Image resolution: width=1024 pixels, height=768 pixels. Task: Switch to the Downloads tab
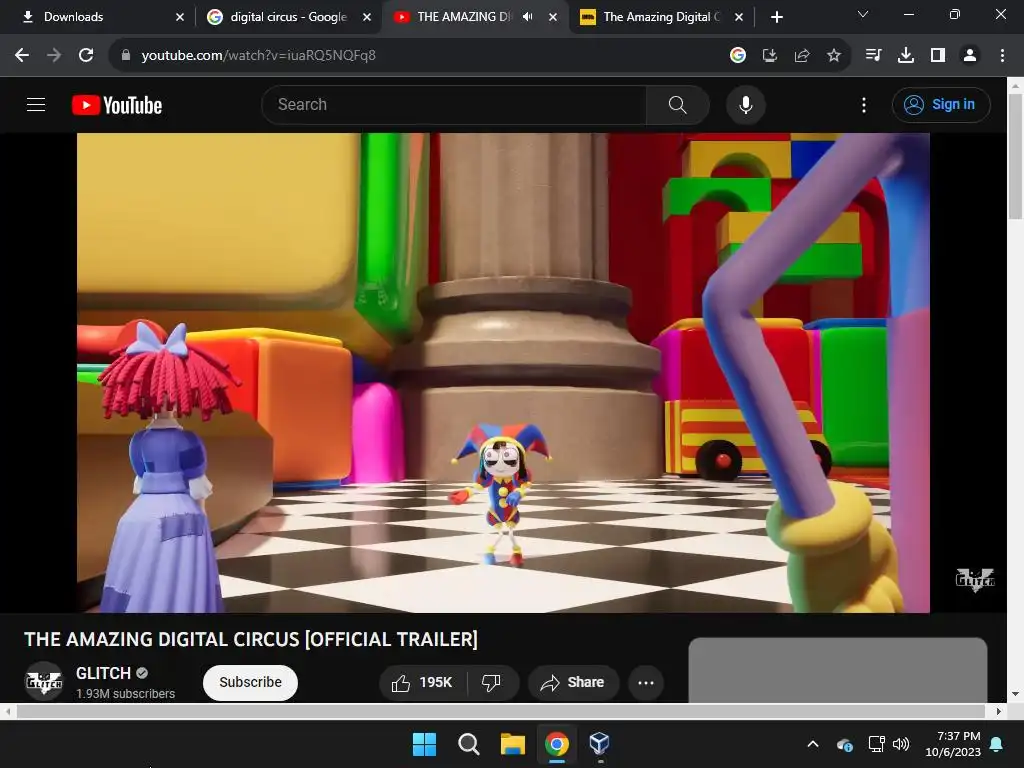coord(98,17)
